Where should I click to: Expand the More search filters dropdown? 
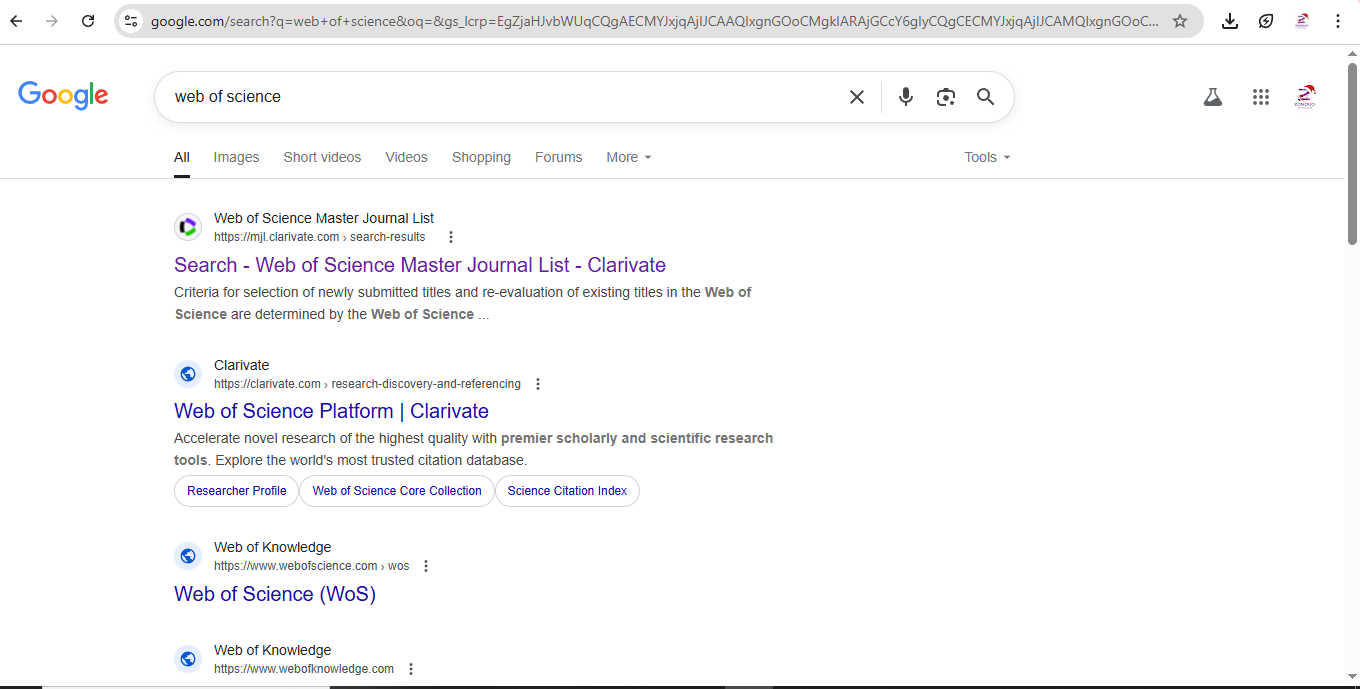(x=628, y=157)
